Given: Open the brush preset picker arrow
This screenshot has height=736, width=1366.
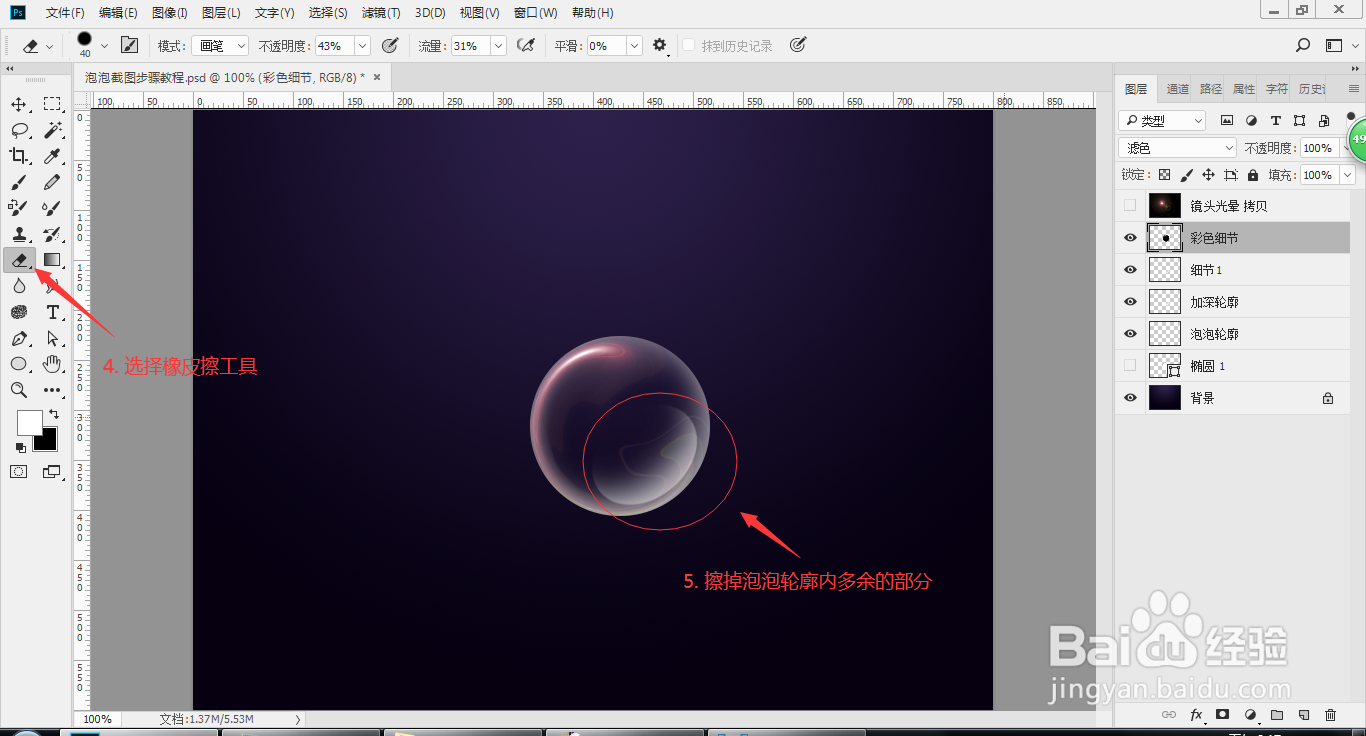Looking at the screenshot, I should [104, 46].
